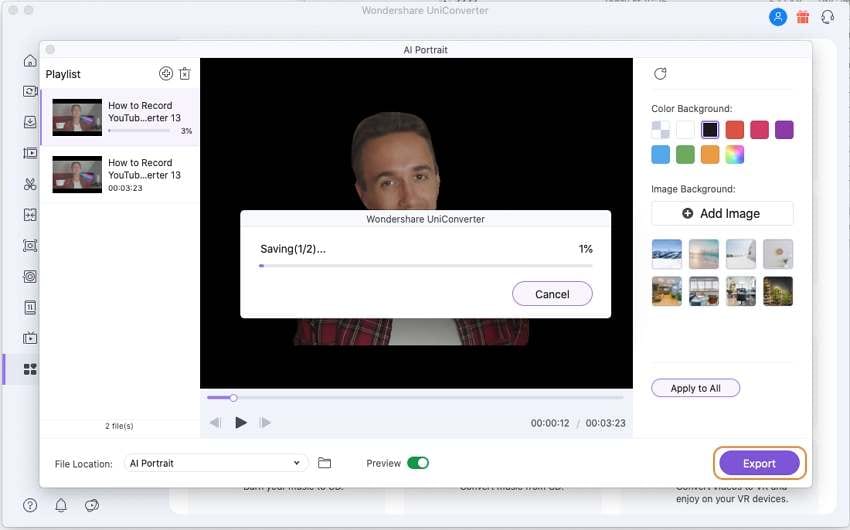This screenshot has width=850, height=530.
Task: Open the DVD Burner sidebar icon
Action: pos(30,277)
